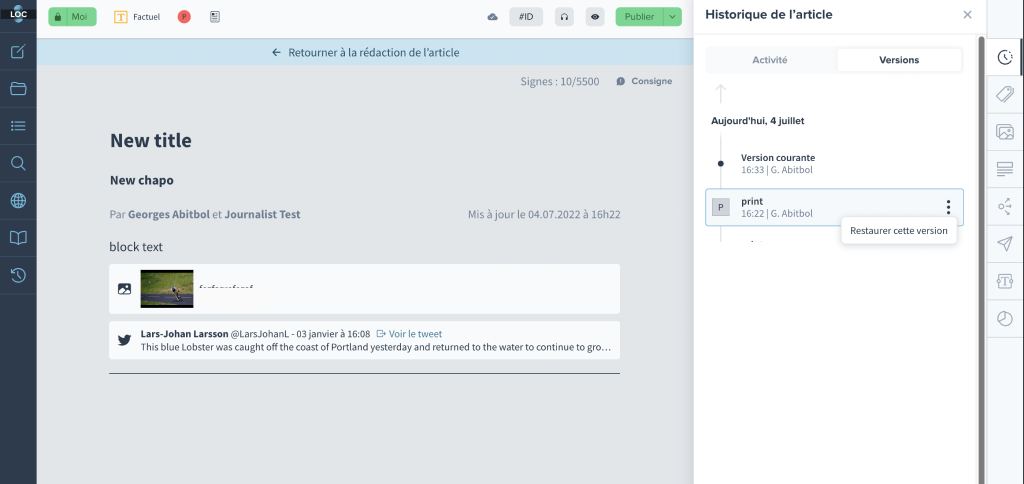Click the Lars-Johan Larsson tweet text
This screenshot has width=1024, height=484.
376,347
